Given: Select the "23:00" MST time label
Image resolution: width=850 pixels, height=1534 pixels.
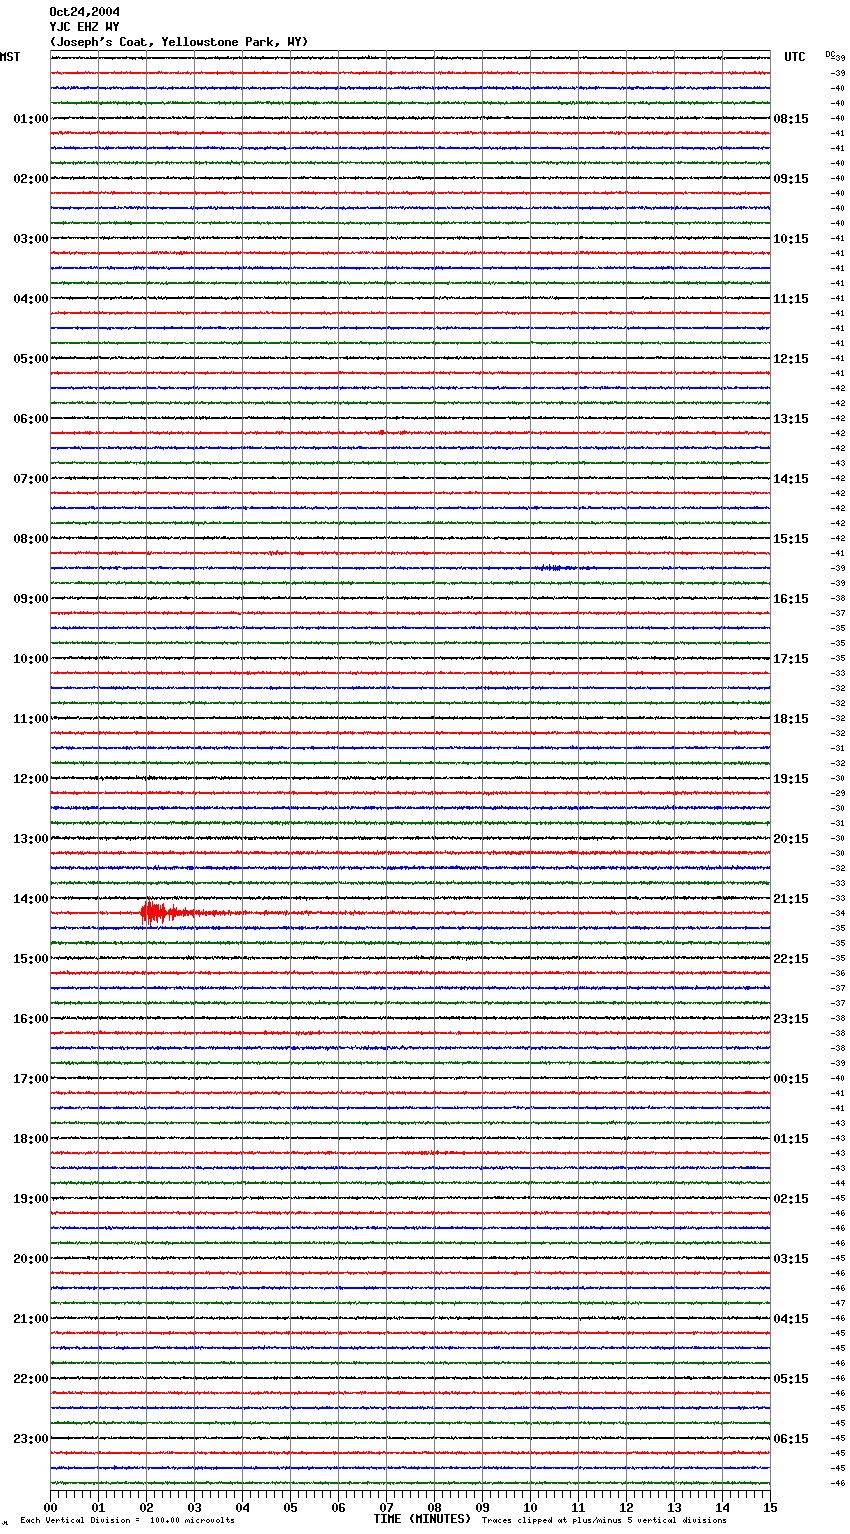Looking at the screenshot, I should pos(31,1439).
